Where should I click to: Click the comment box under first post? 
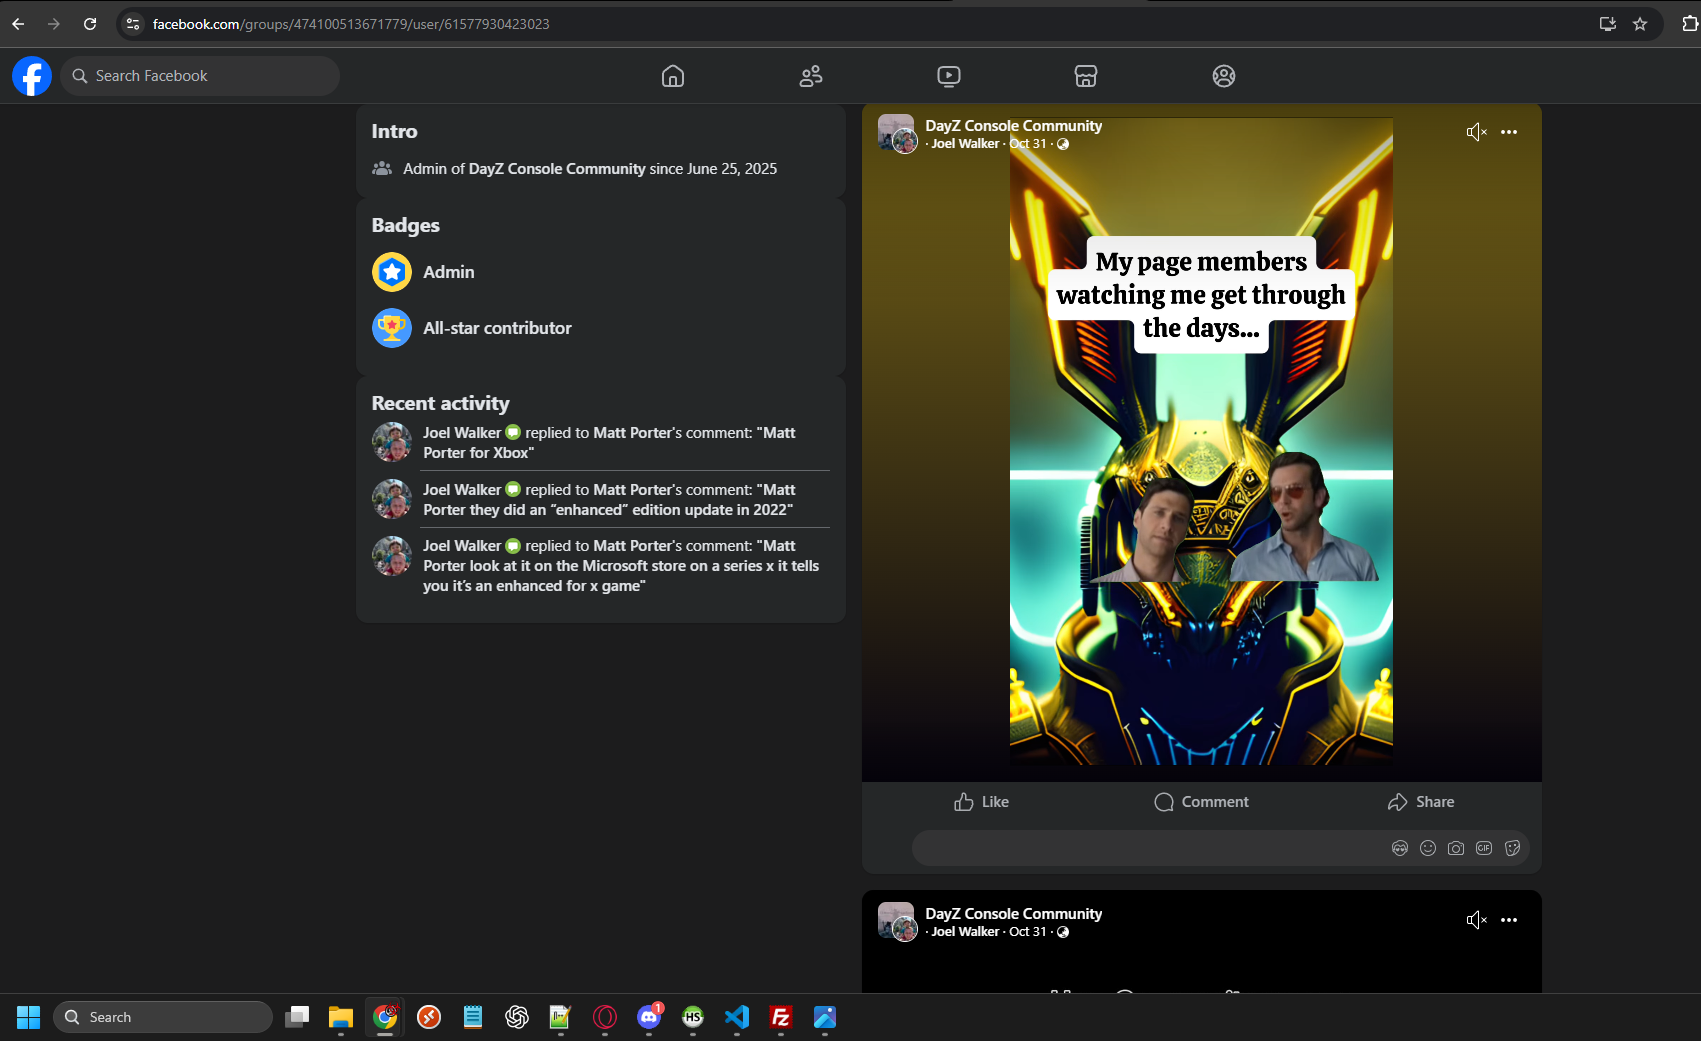coord(1150,848)
